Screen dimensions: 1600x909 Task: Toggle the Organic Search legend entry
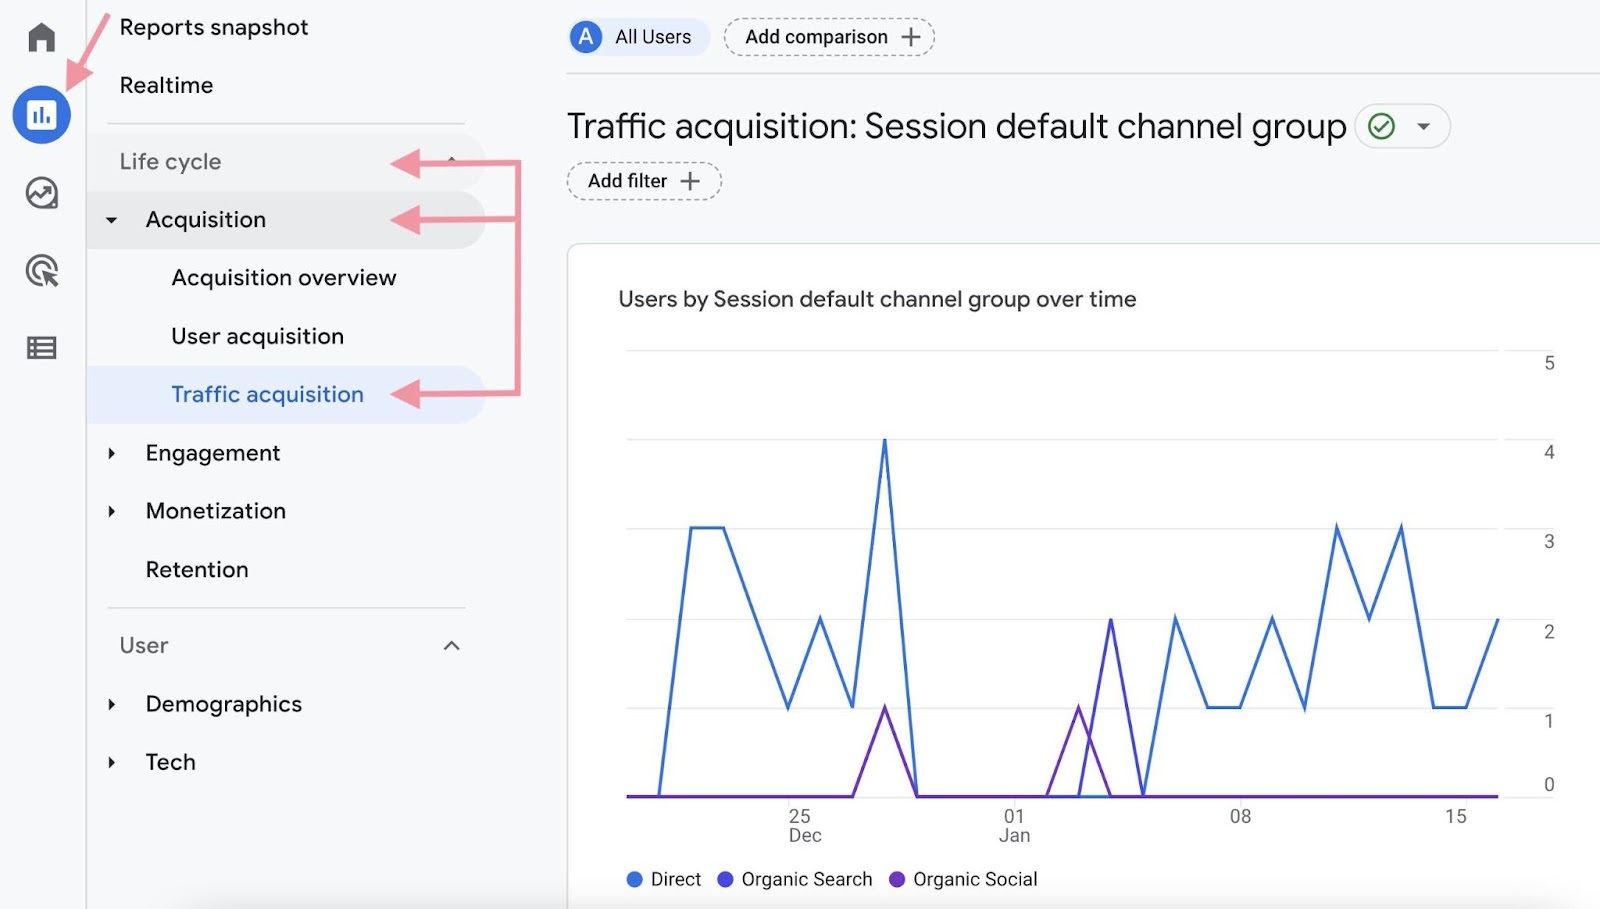(795, 879)
